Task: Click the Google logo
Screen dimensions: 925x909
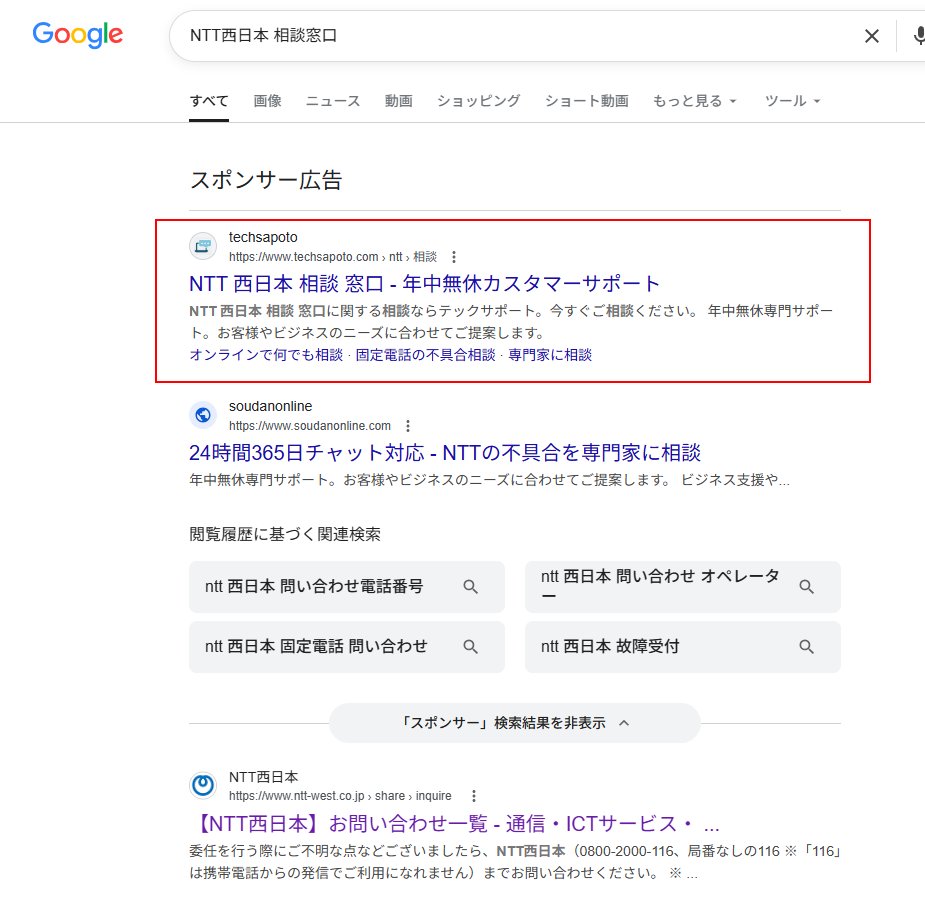Action: coord(78,35)
